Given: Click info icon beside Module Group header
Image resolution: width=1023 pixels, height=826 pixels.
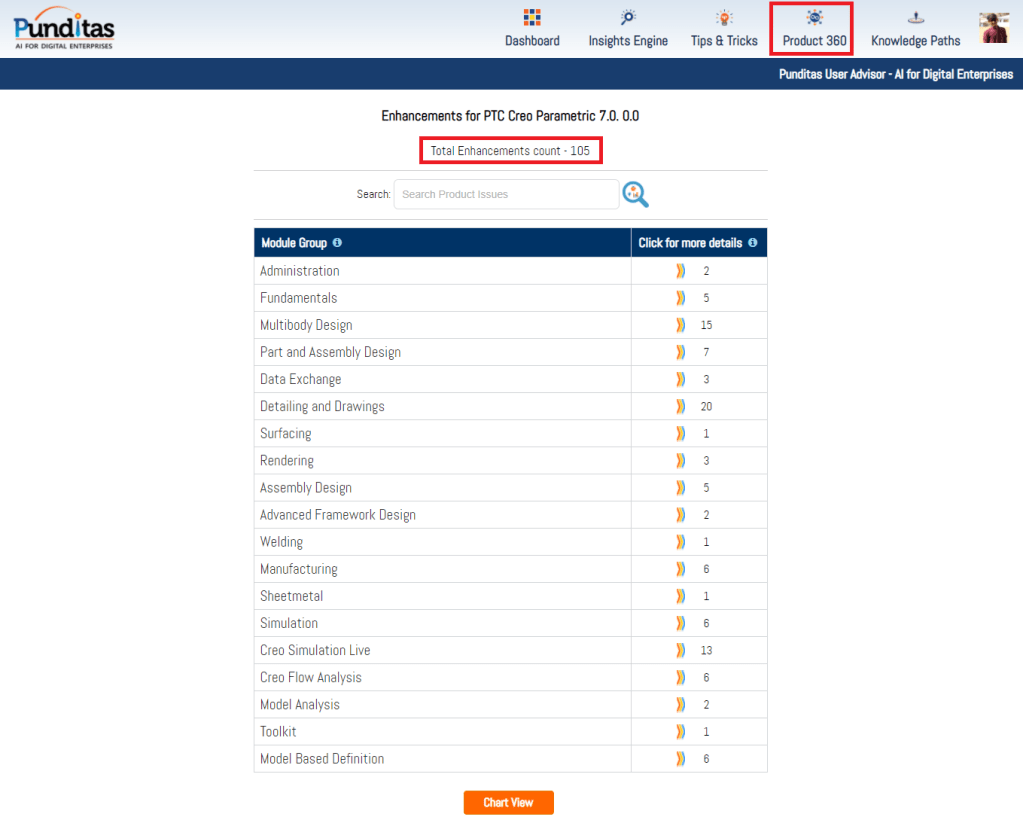Looking at the screenshot, I should (337, 243).
